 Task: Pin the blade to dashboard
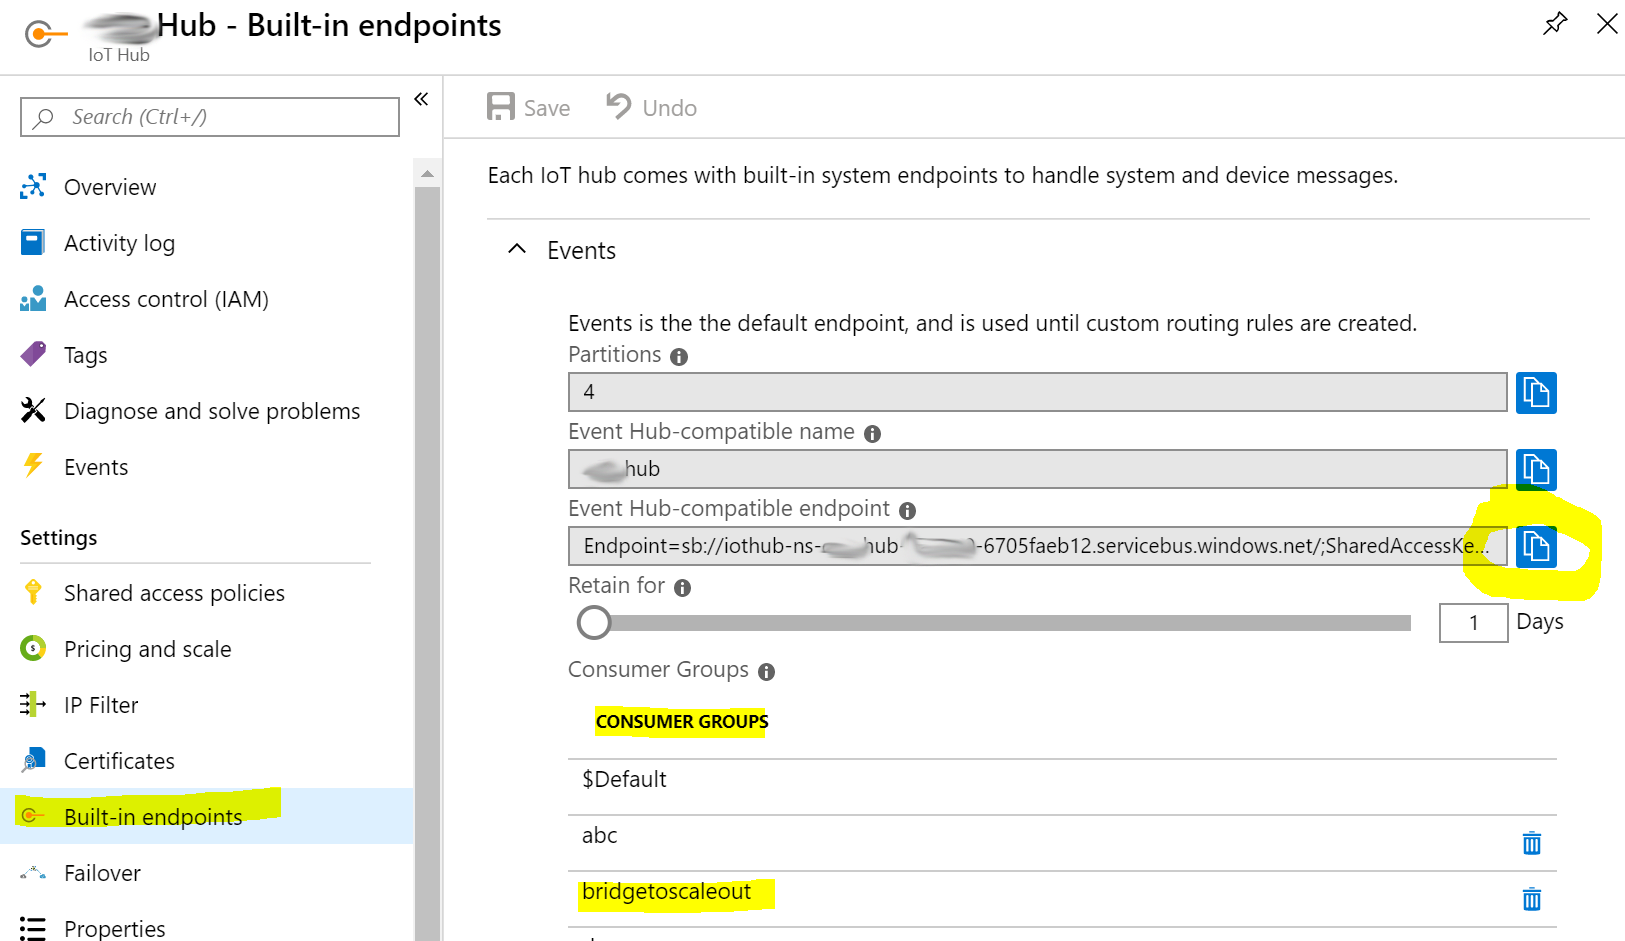(1555, 23)
